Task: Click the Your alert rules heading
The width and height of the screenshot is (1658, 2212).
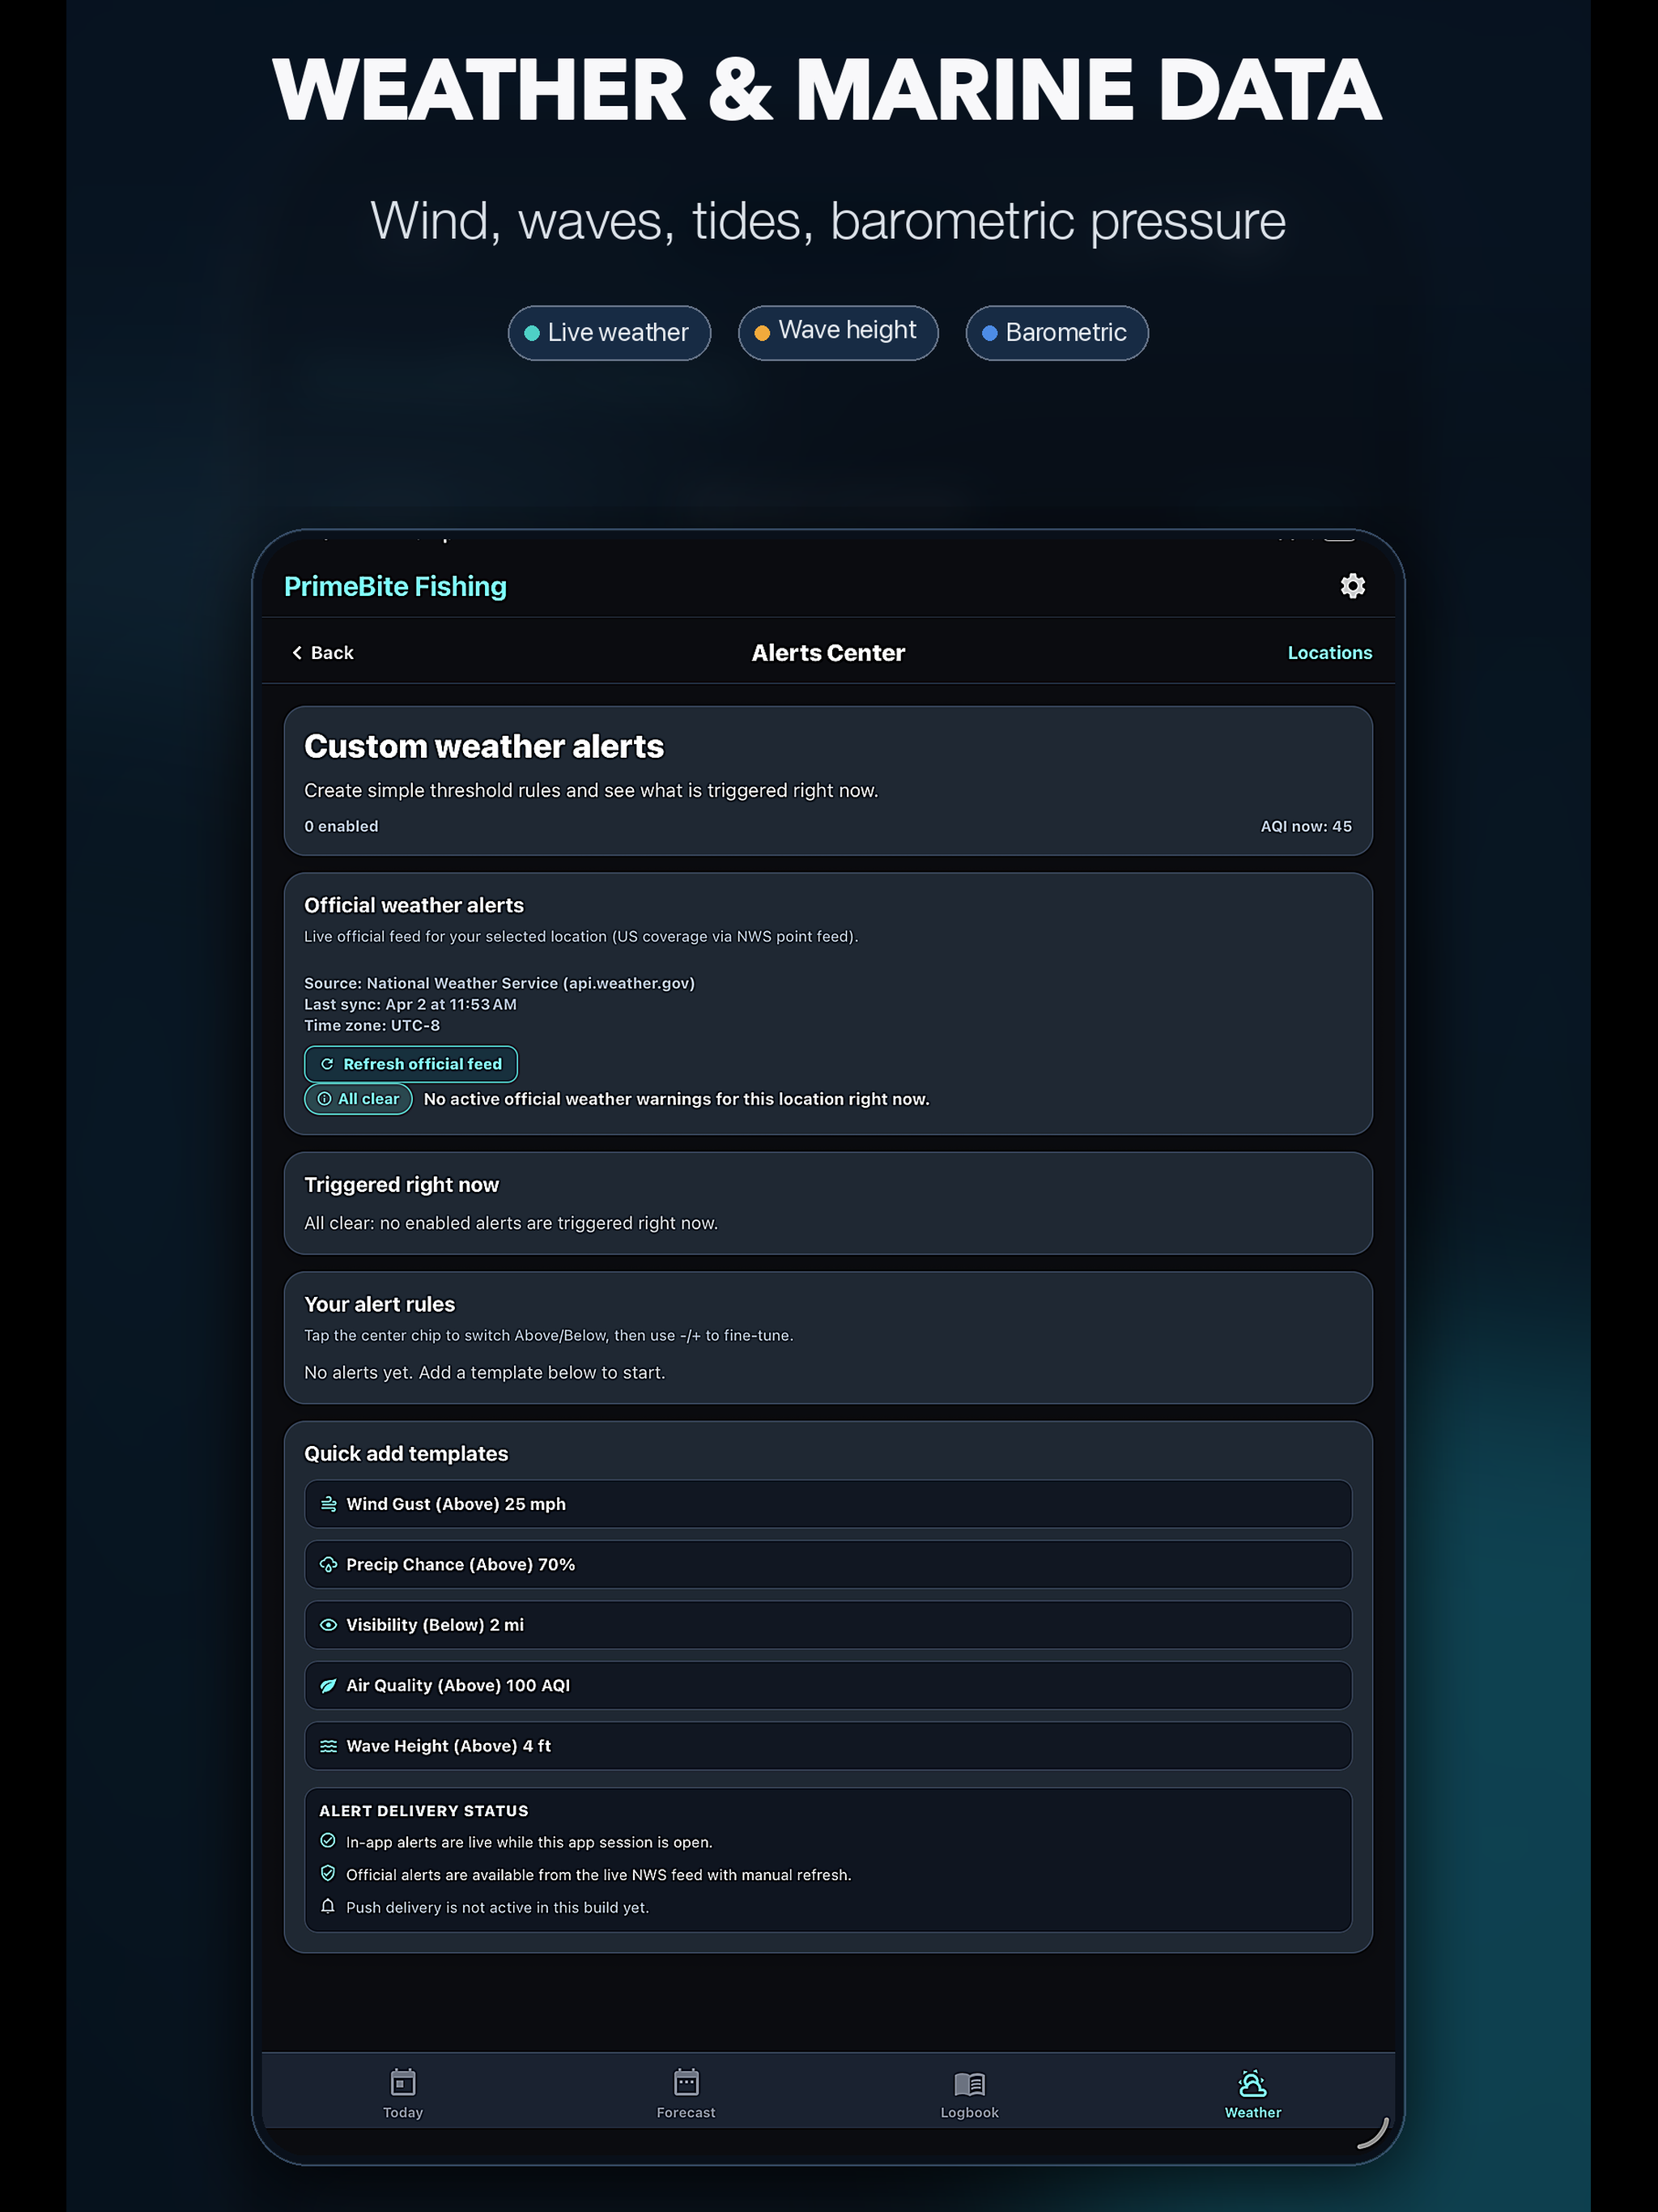Action: point(379,1304)
